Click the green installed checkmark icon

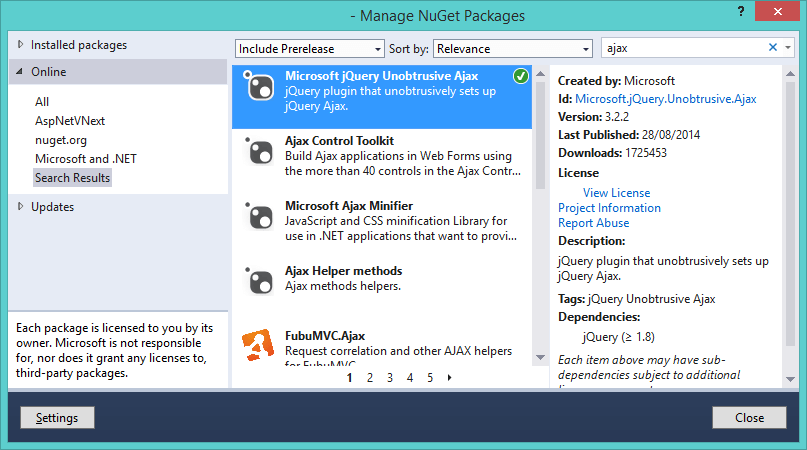click(521, 76)
